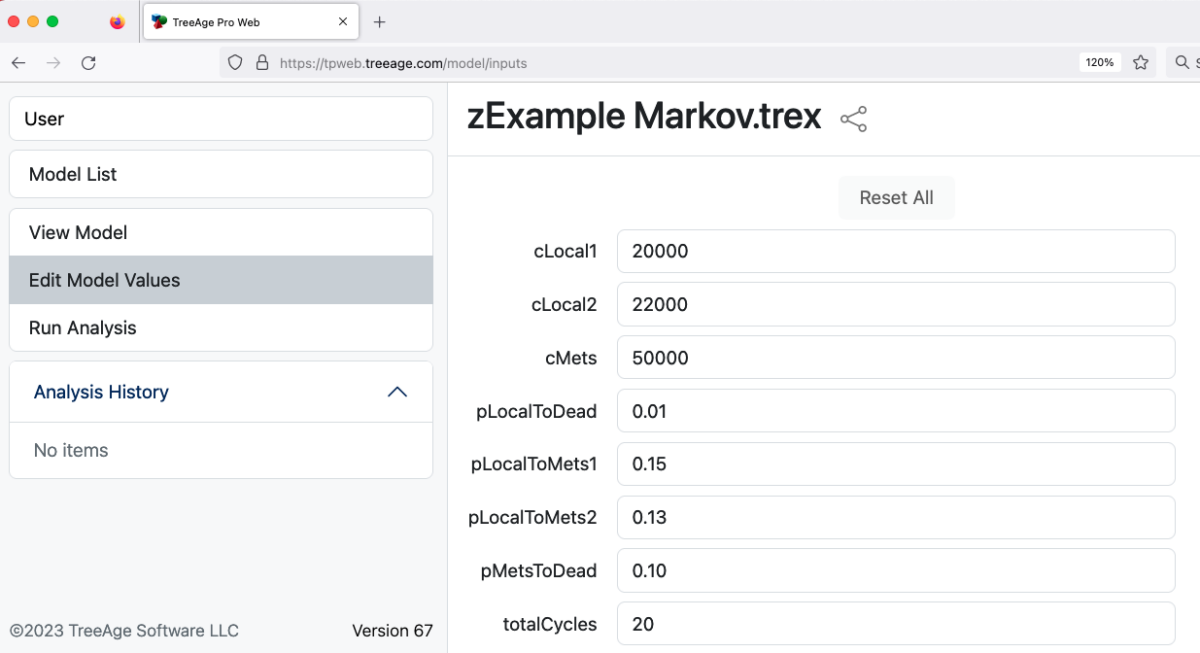
Task: Click the cMets value input field
Action: pyautogui.click(x=897, y=357)
